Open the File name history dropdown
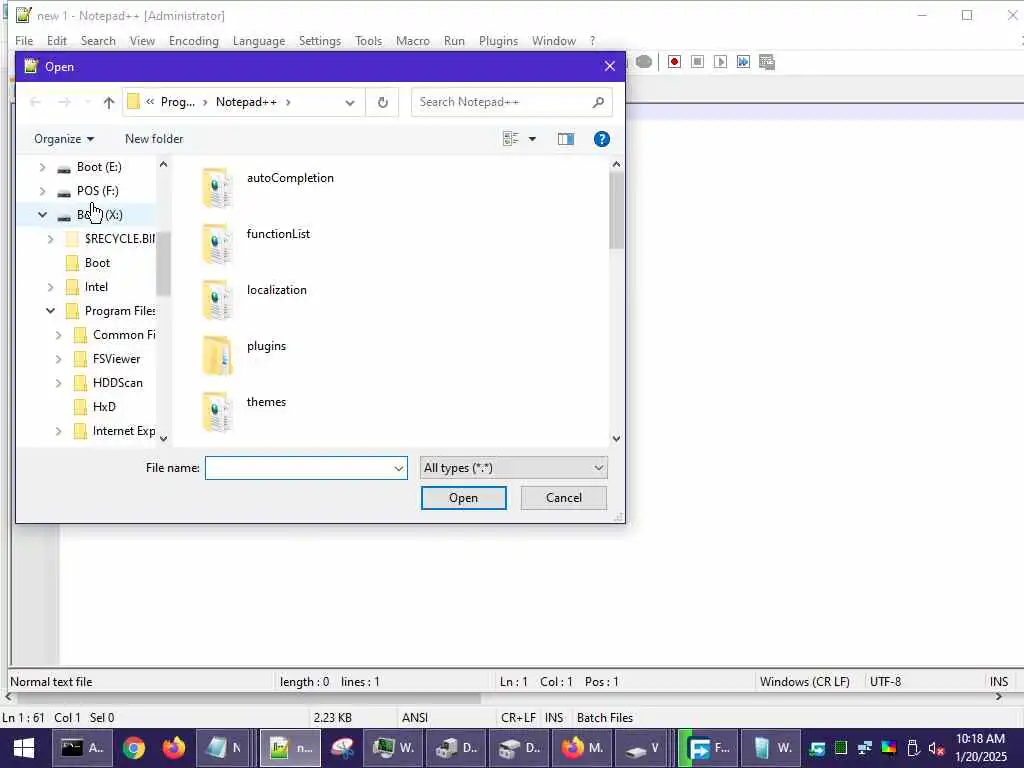This screenshot has height=768, width=1024. coord(398,468)
